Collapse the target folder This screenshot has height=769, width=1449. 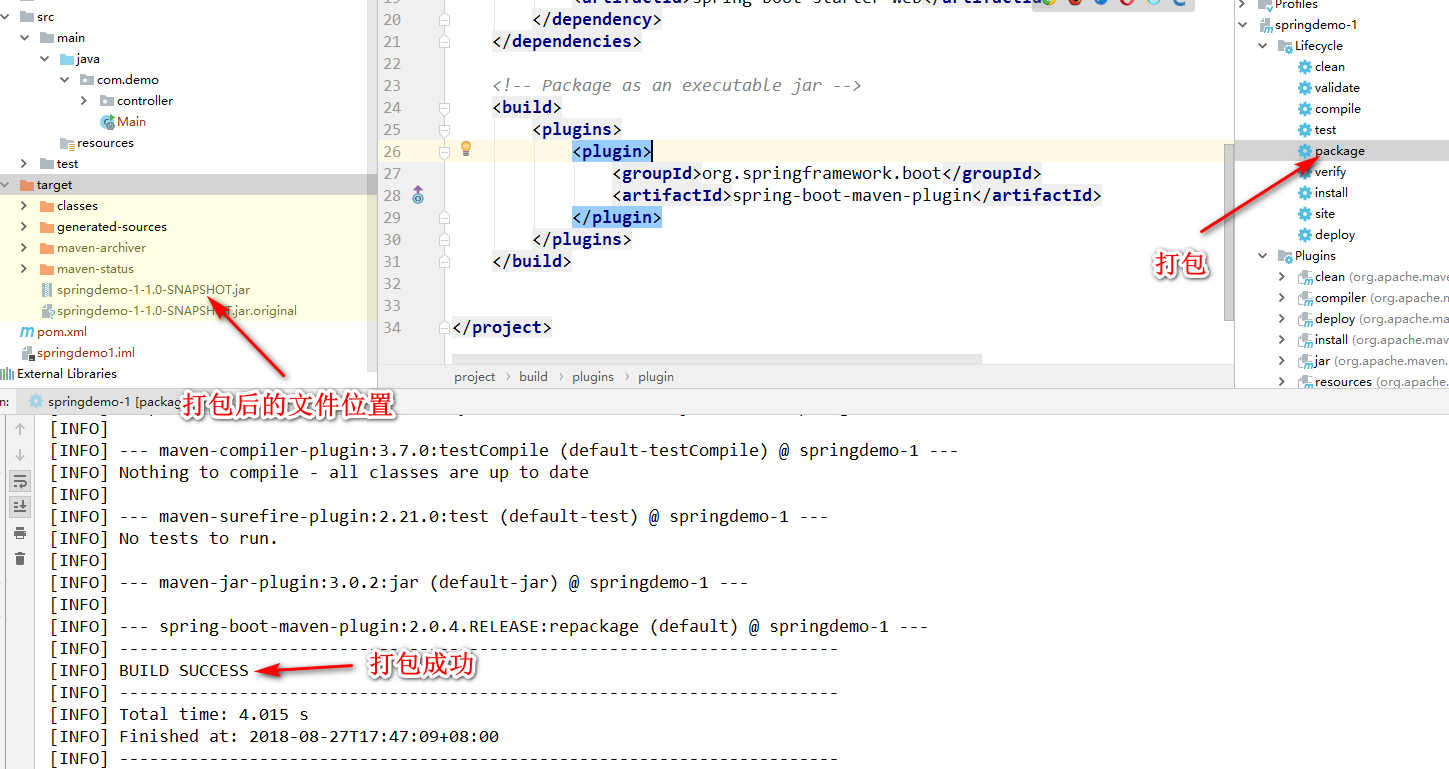click(x=4, y=185)
